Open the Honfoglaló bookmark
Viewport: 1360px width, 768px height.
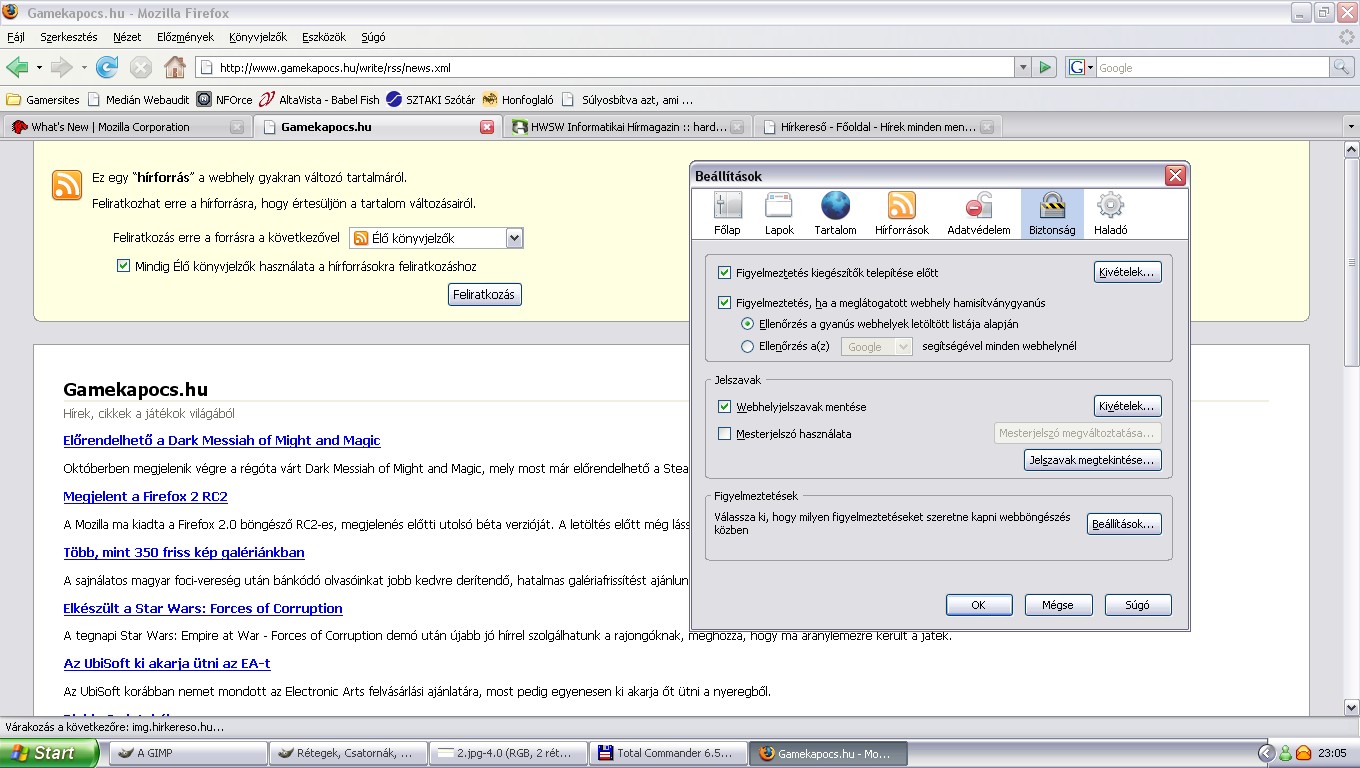point(518,99)
